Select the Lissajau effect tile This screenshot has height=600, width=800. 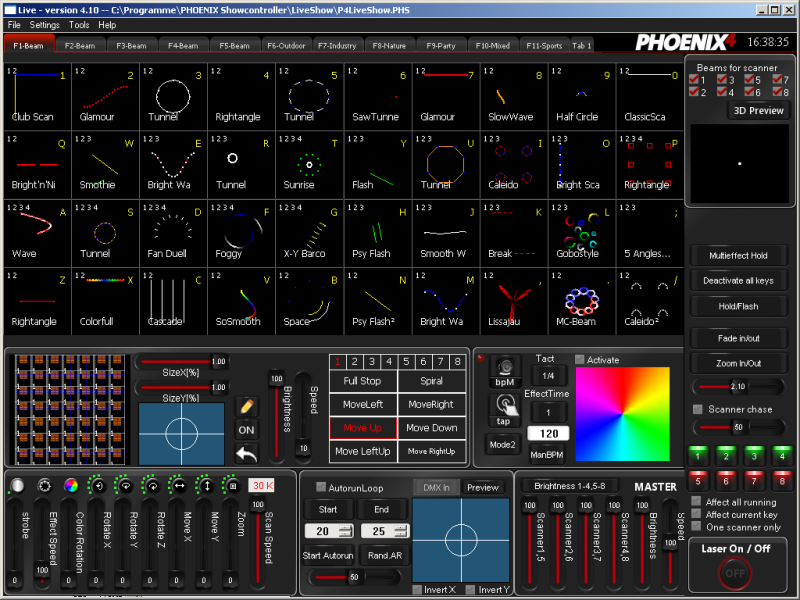click(x=514, y=302)
